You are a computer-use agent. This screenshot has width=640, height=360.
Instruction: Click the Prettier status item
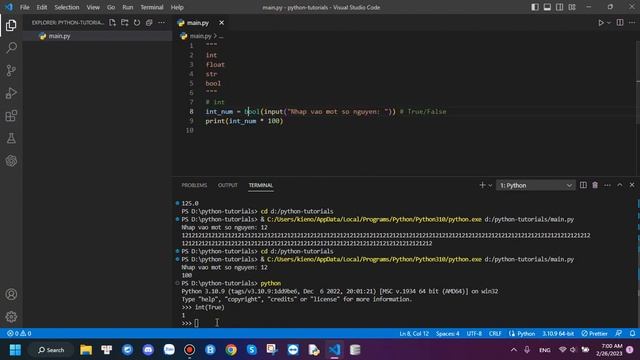[594, 333]
